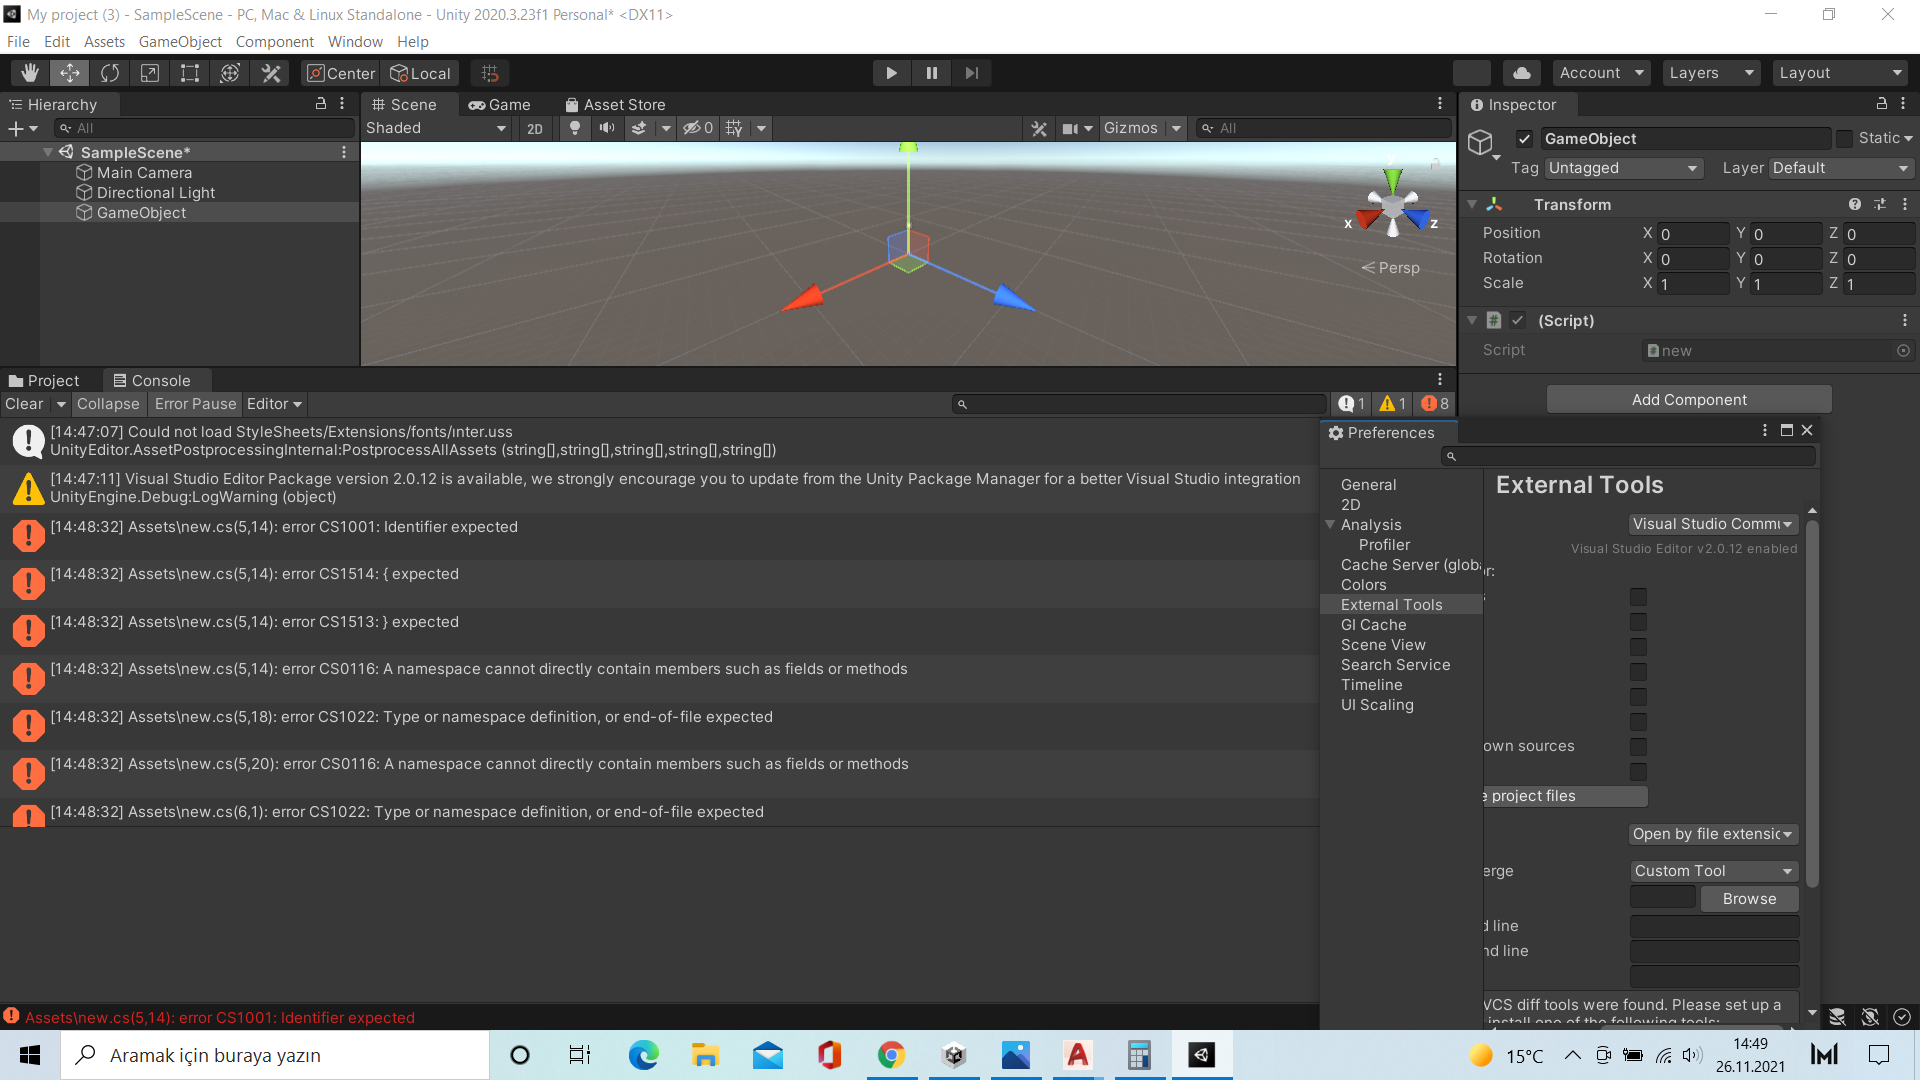
Task: Open the GameObject menu
Action: [x=180, y=41]
